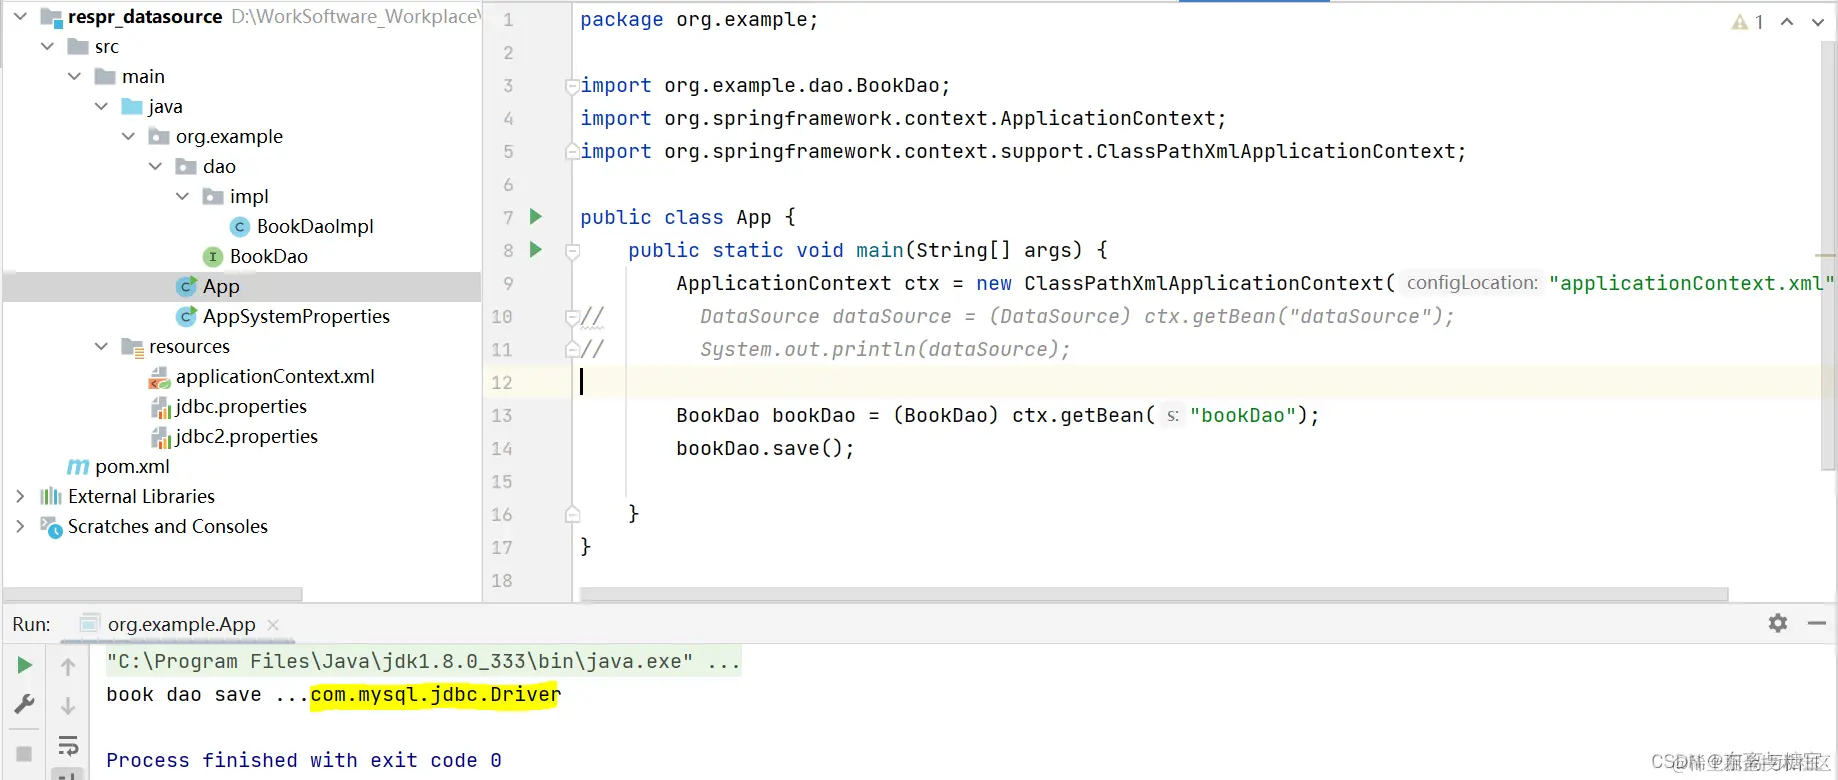
Task: Select BookDaoImpl class in project tree
Action: click(315, 227)
